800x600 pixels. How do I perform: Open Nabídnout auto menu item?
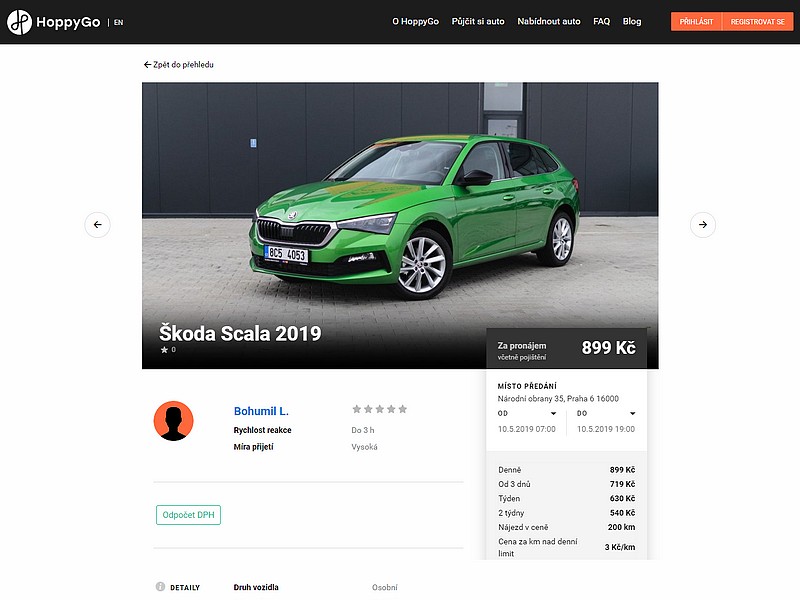pyautogui.click(x=549, y=21)
